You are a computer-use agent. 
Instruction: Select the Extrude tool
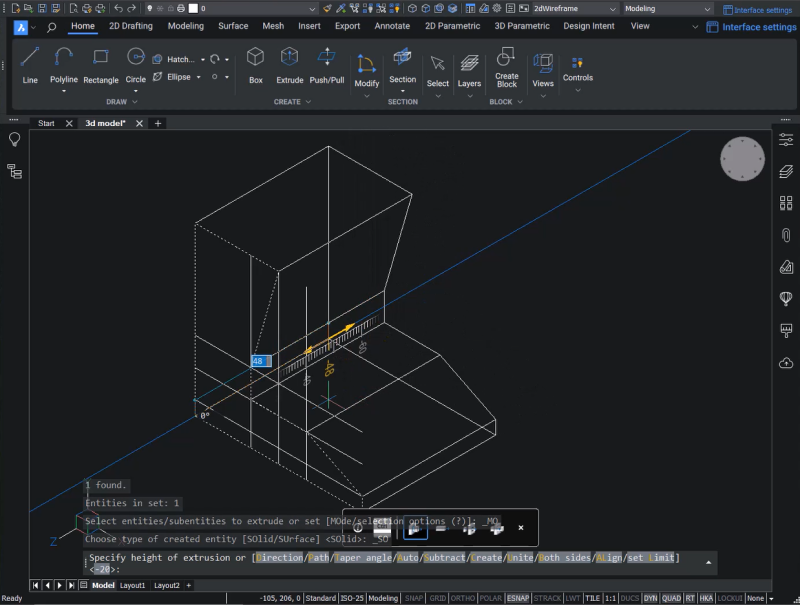289,67
